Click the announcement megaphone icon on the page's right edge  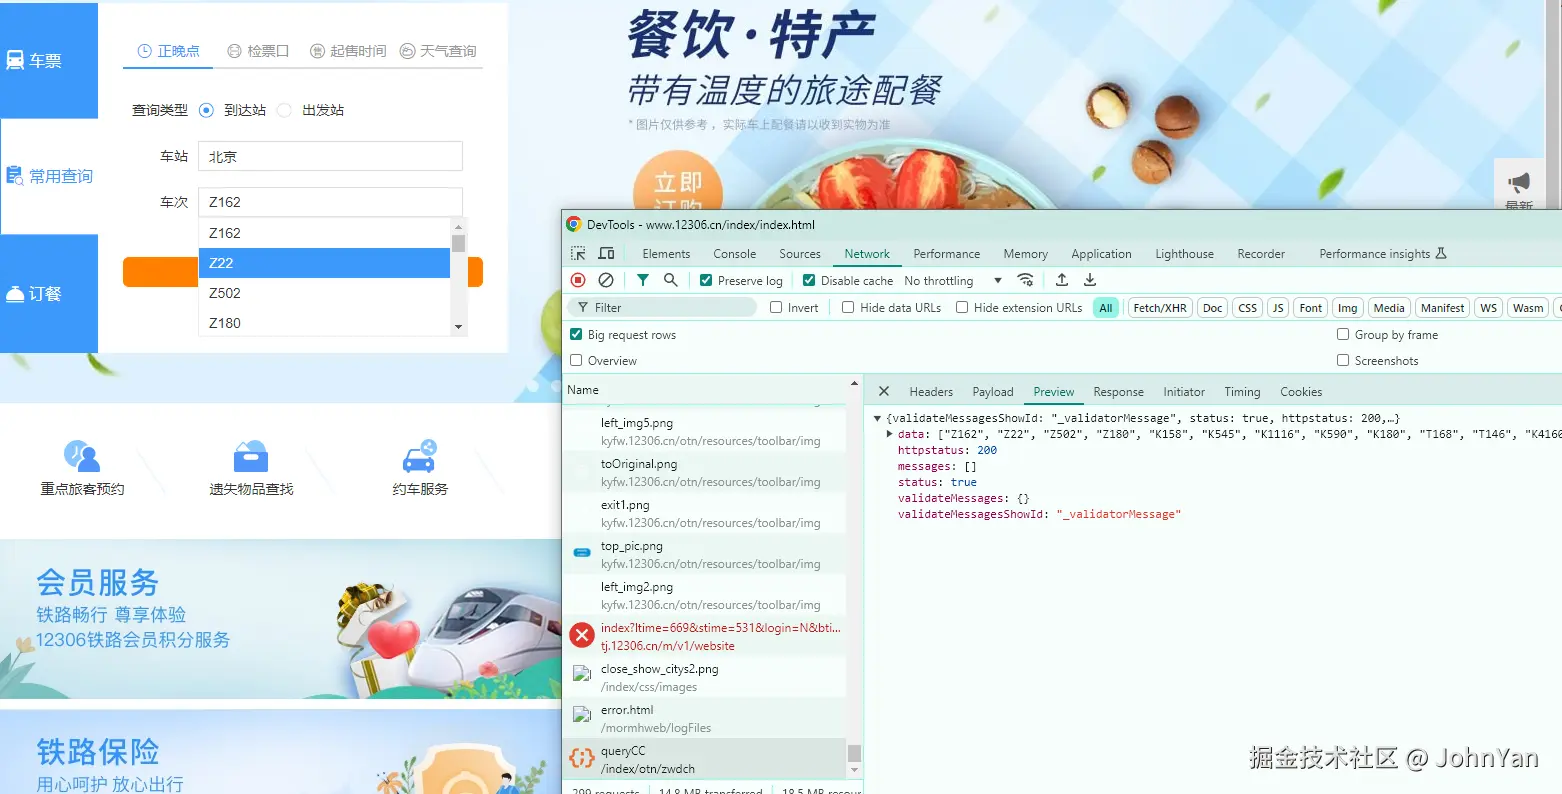[x=1519, y=182]
